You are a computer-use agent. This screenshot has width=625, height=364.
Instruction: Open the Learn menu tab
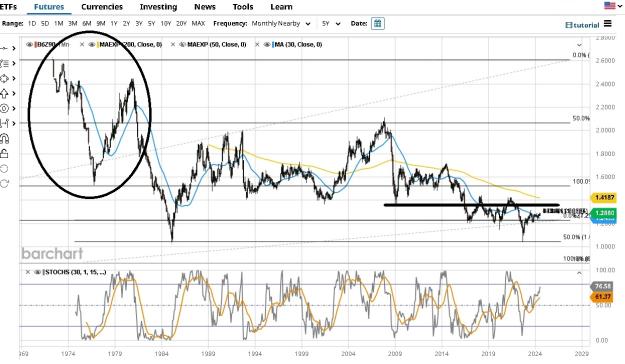pos(281,7)
